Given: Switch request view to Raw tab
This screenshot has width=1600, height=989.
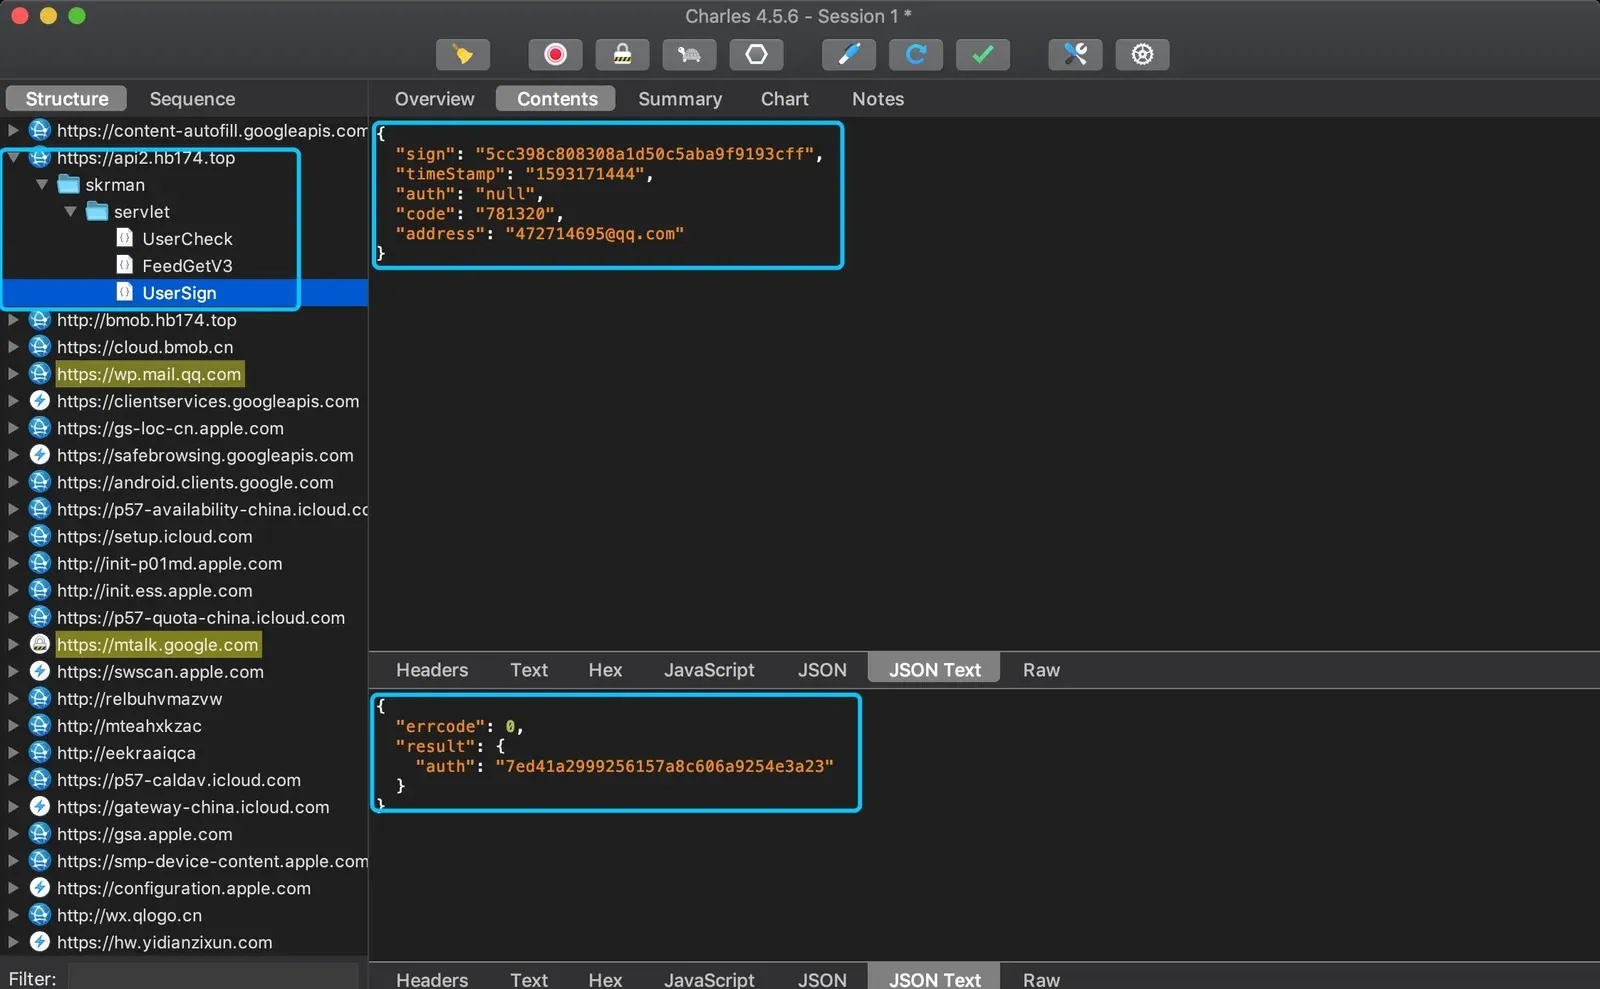Looking at the screenshot, I should tap(1041, 669).
